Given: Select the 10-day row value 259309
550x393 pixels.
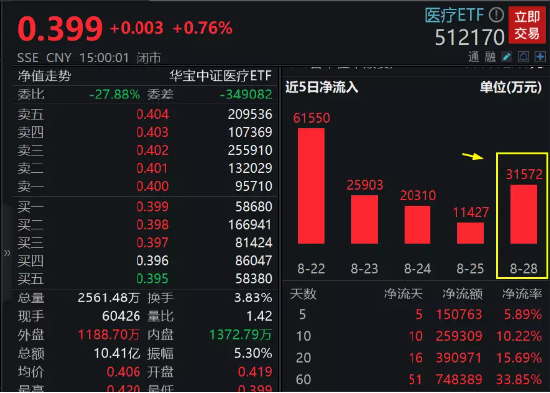Looking at the screenshot, I should tap(459, 337).
